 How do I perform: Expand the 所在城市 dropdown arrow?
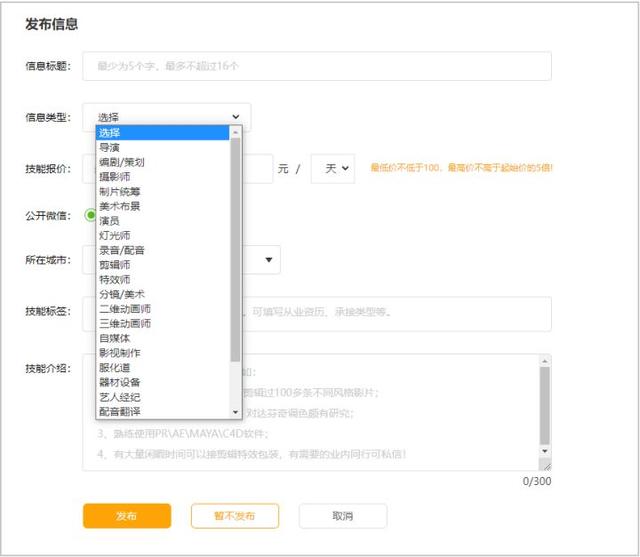269,260
